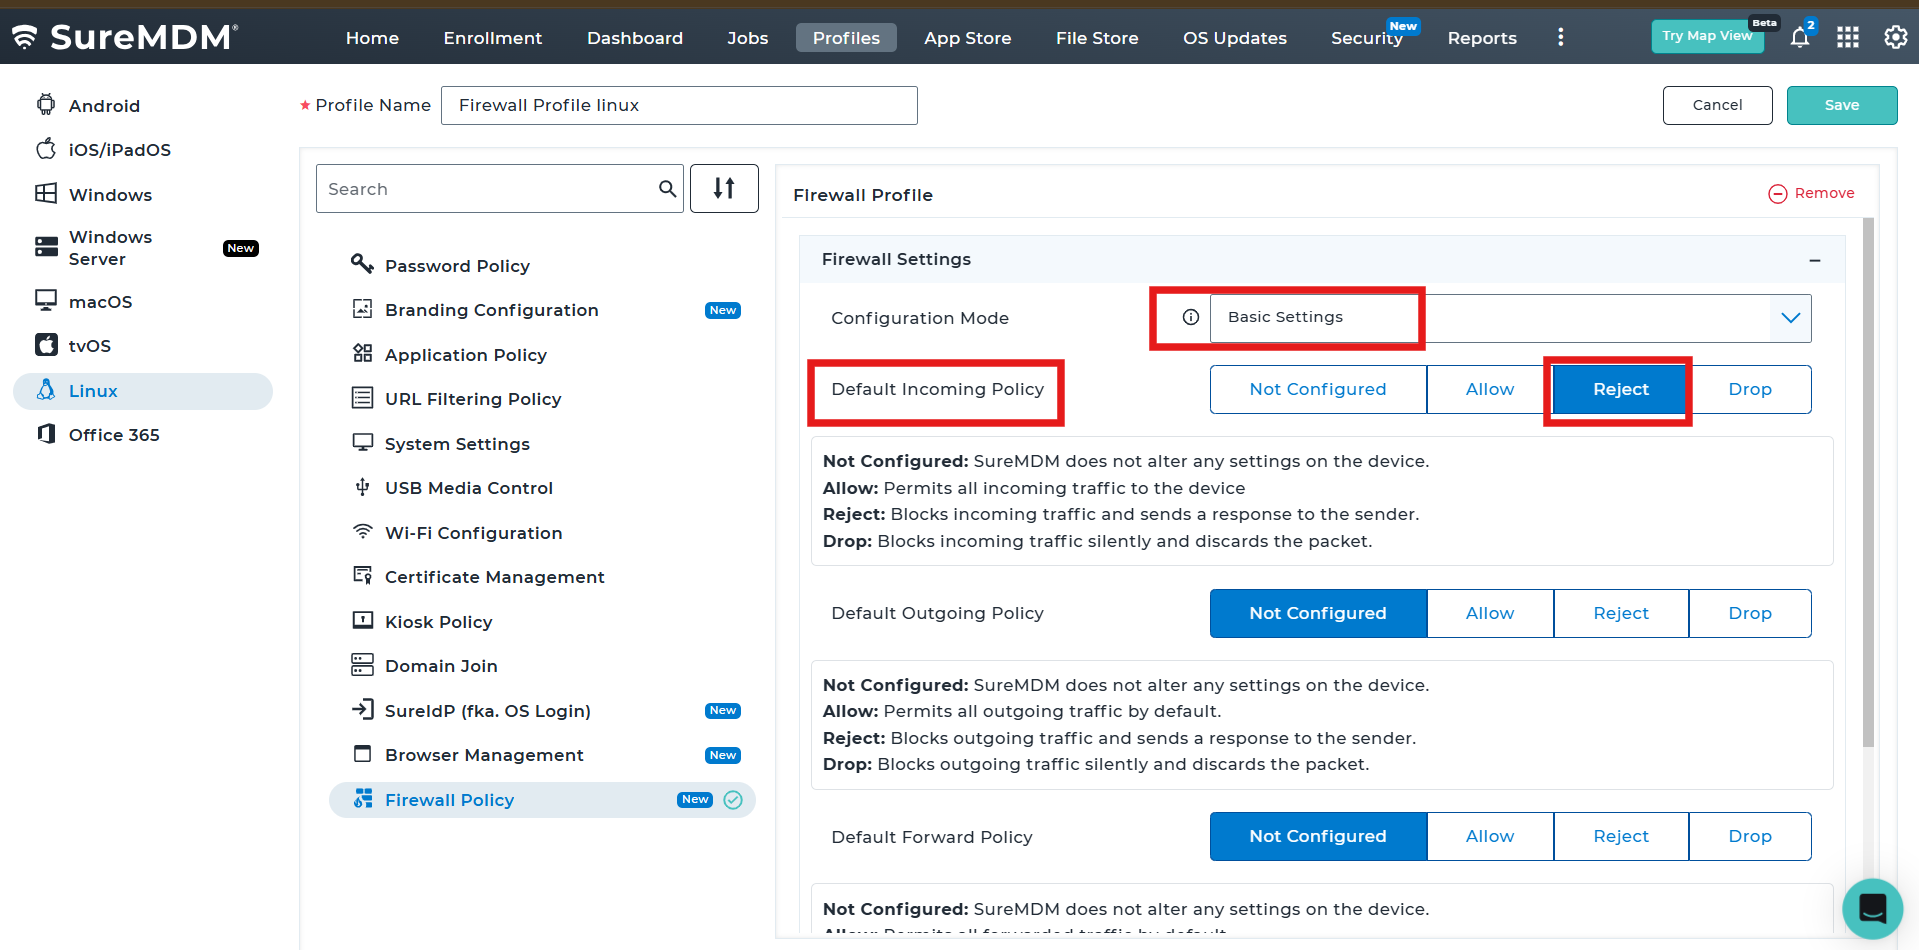Click the Android platform icon

click(x=45, y=104)
